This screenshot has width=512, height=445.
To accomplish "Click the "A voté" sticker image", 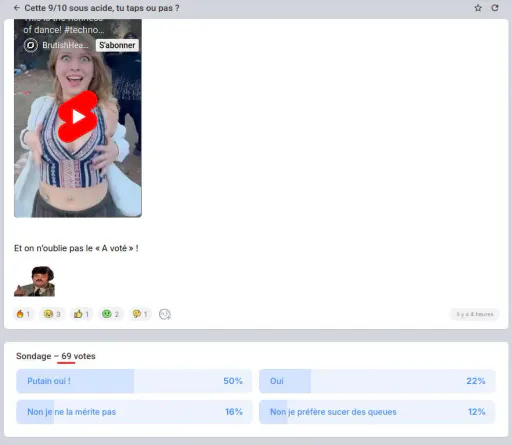I will [x=34, y=281].
